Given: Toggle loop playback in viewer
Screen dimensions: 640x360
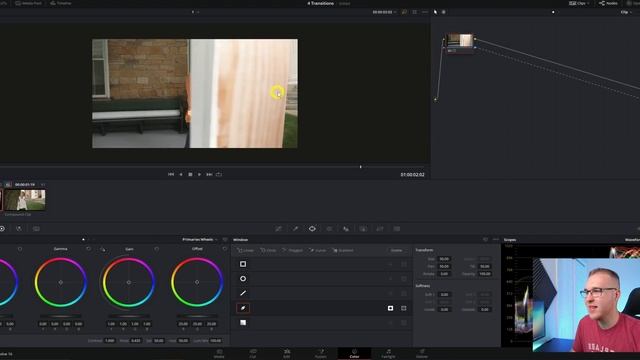Looking at the screenshot, I should [x=219, y=174].
